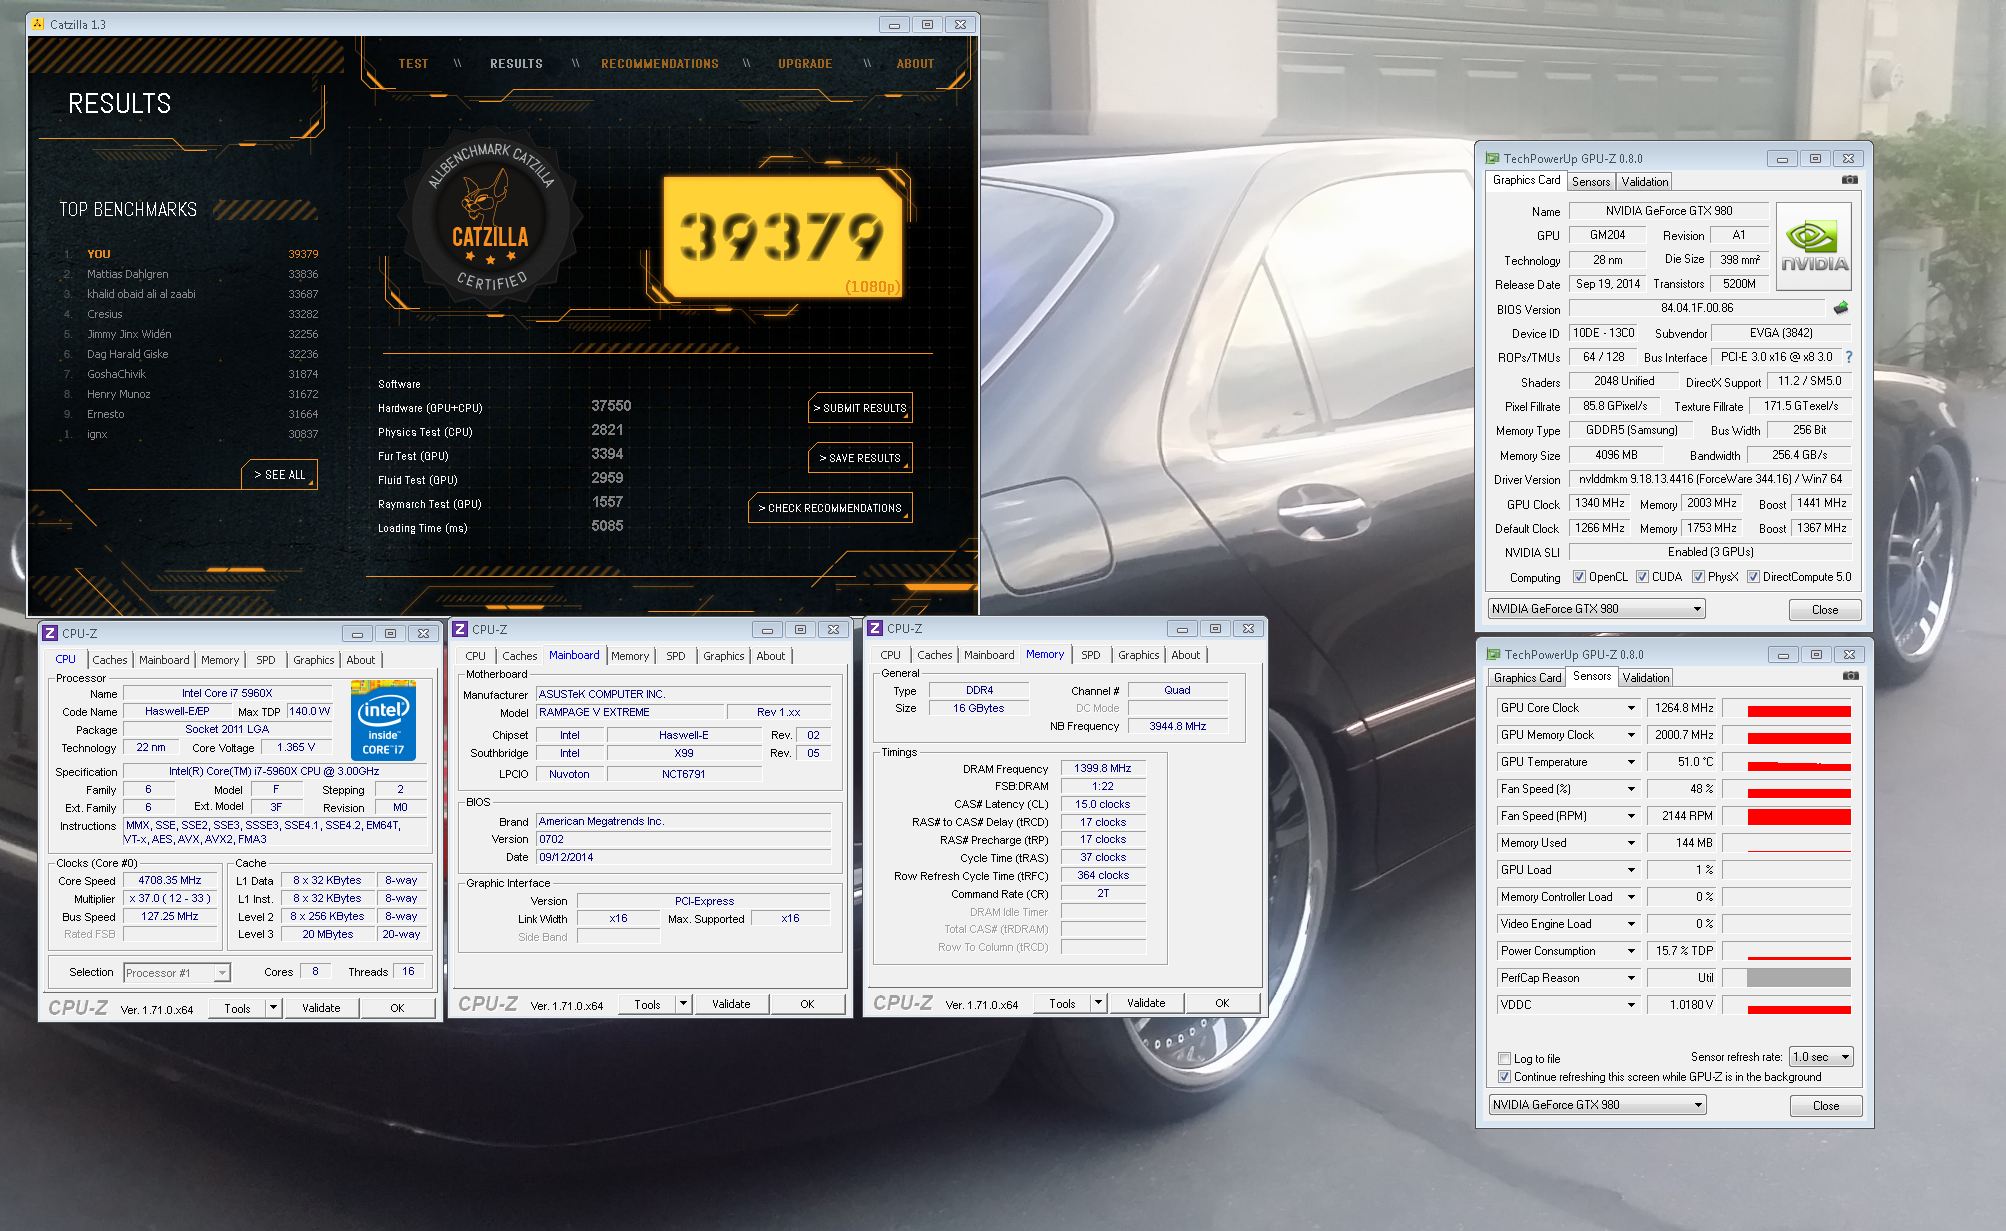The image size is (2006, 1231).
Task: Click RAMPAGE V EXTREME model field
Action: [630, 712]
